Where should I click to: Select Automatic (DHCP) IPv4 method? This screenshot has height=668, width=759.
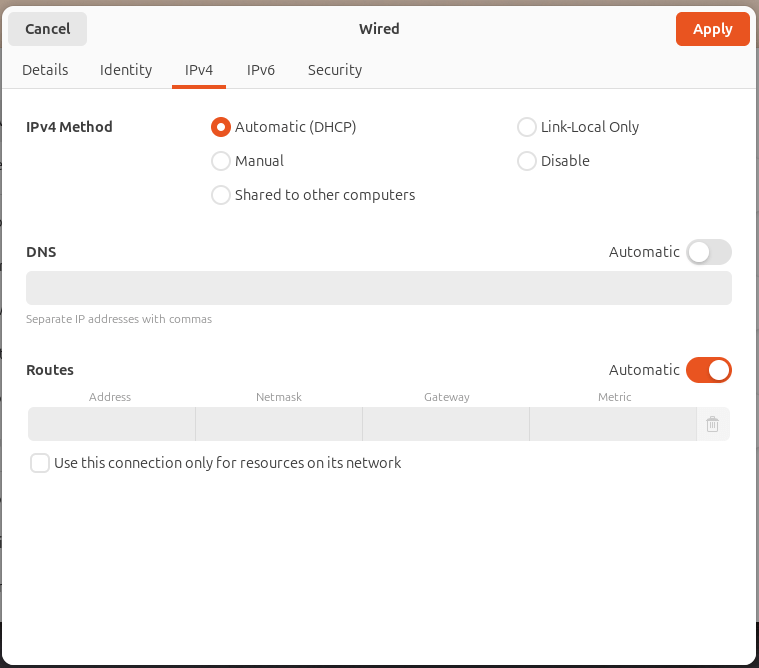pos(221,127)
